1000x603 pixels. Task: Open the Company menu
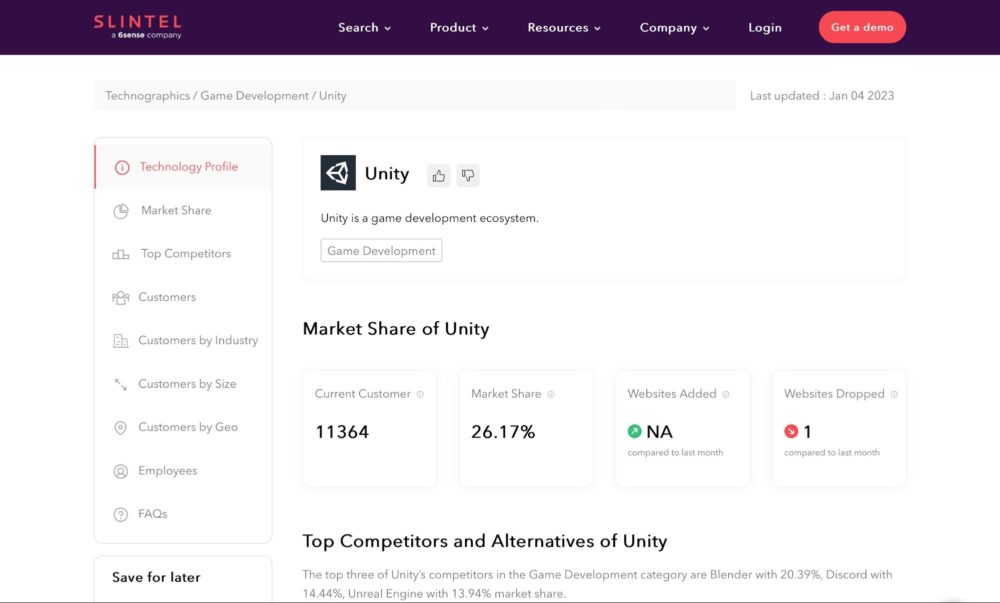(674, 28)
